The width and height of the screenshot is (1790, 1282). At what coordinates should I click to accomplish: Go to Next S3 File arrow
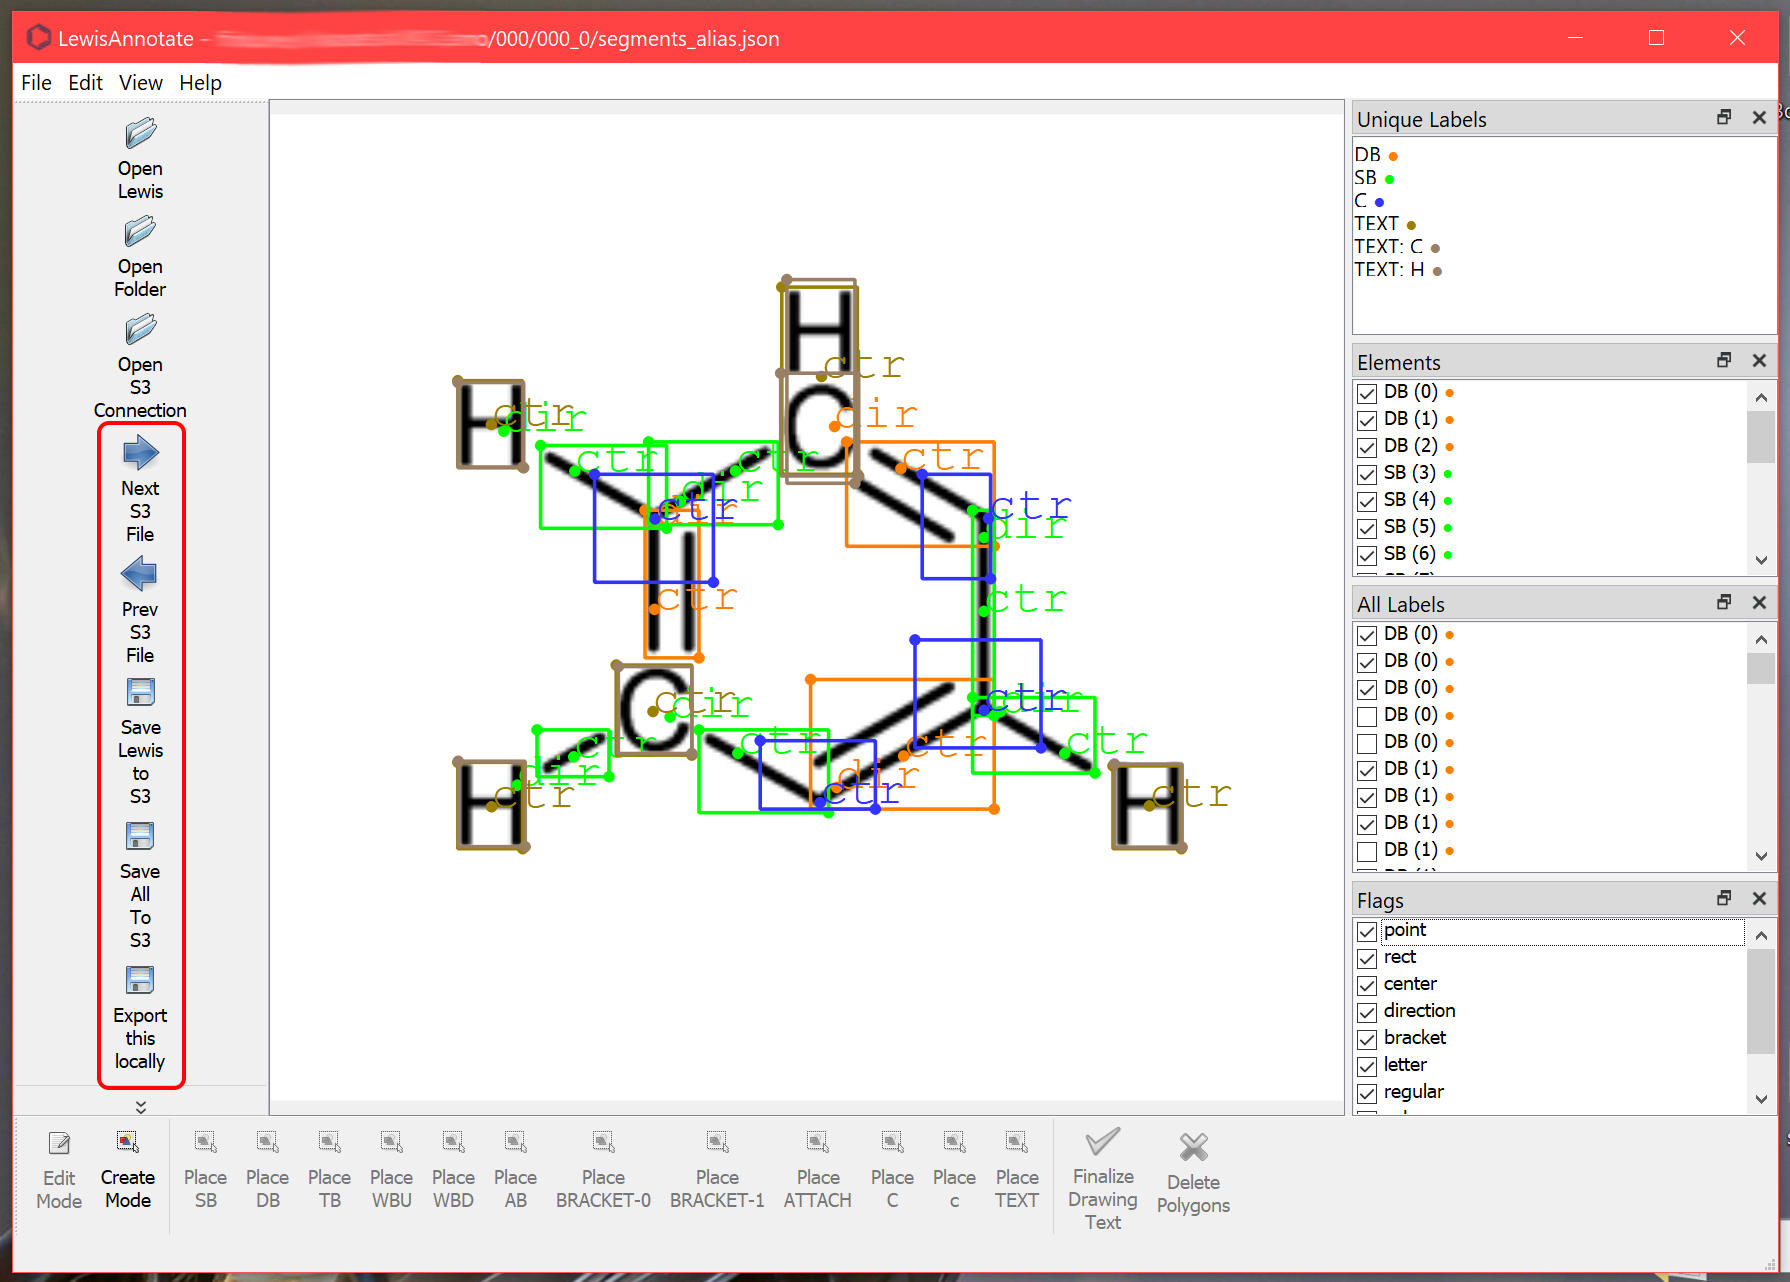140,454
